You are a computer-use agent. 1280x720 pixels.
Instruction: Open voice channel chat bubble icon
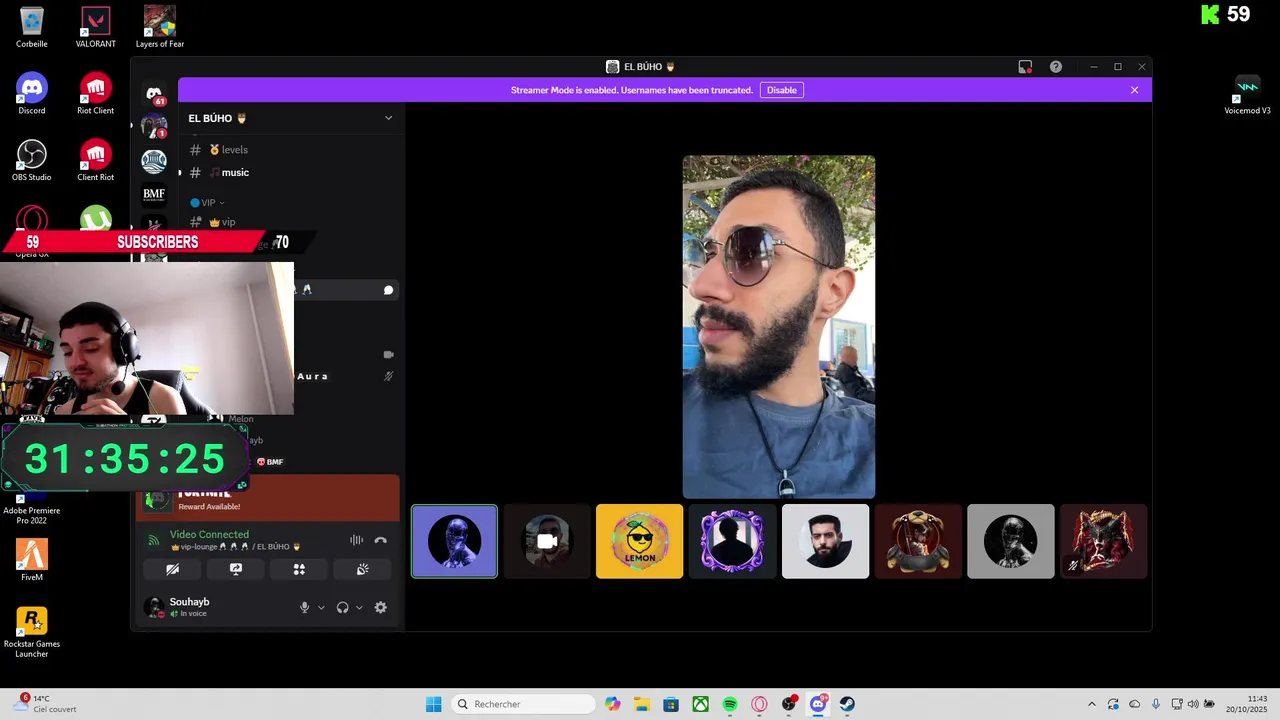click(388, 290)
